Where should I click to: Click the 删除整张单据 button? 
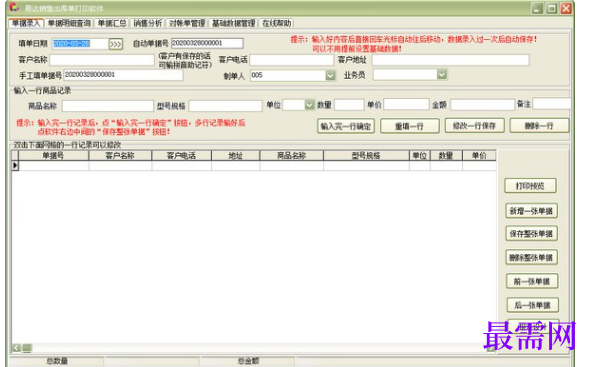(x=532, y=258)
